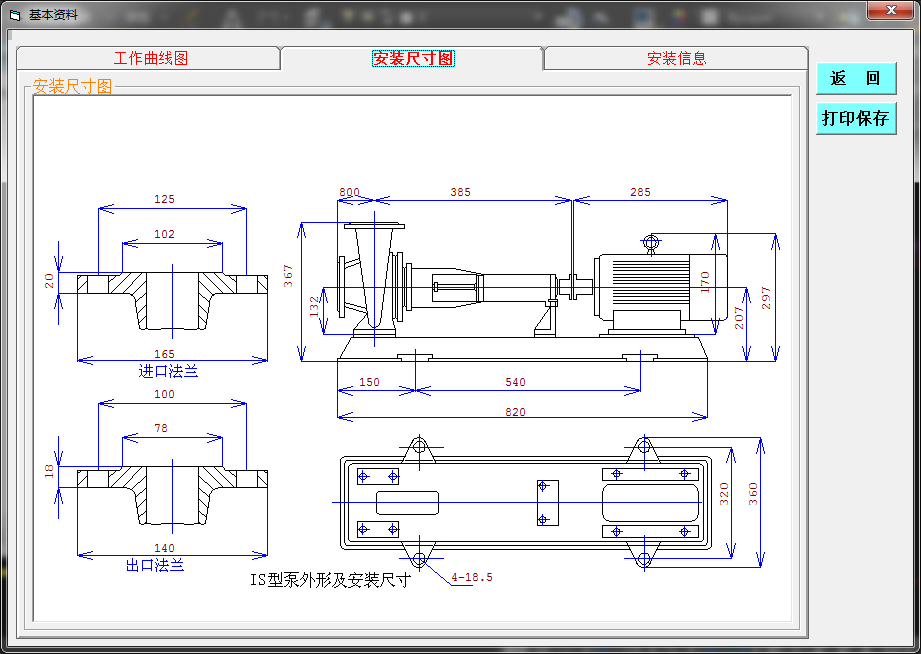Viewport: 921px width, 654px height.
Task: Open the 安装信息 tab
Action: [x=676, y=58]
